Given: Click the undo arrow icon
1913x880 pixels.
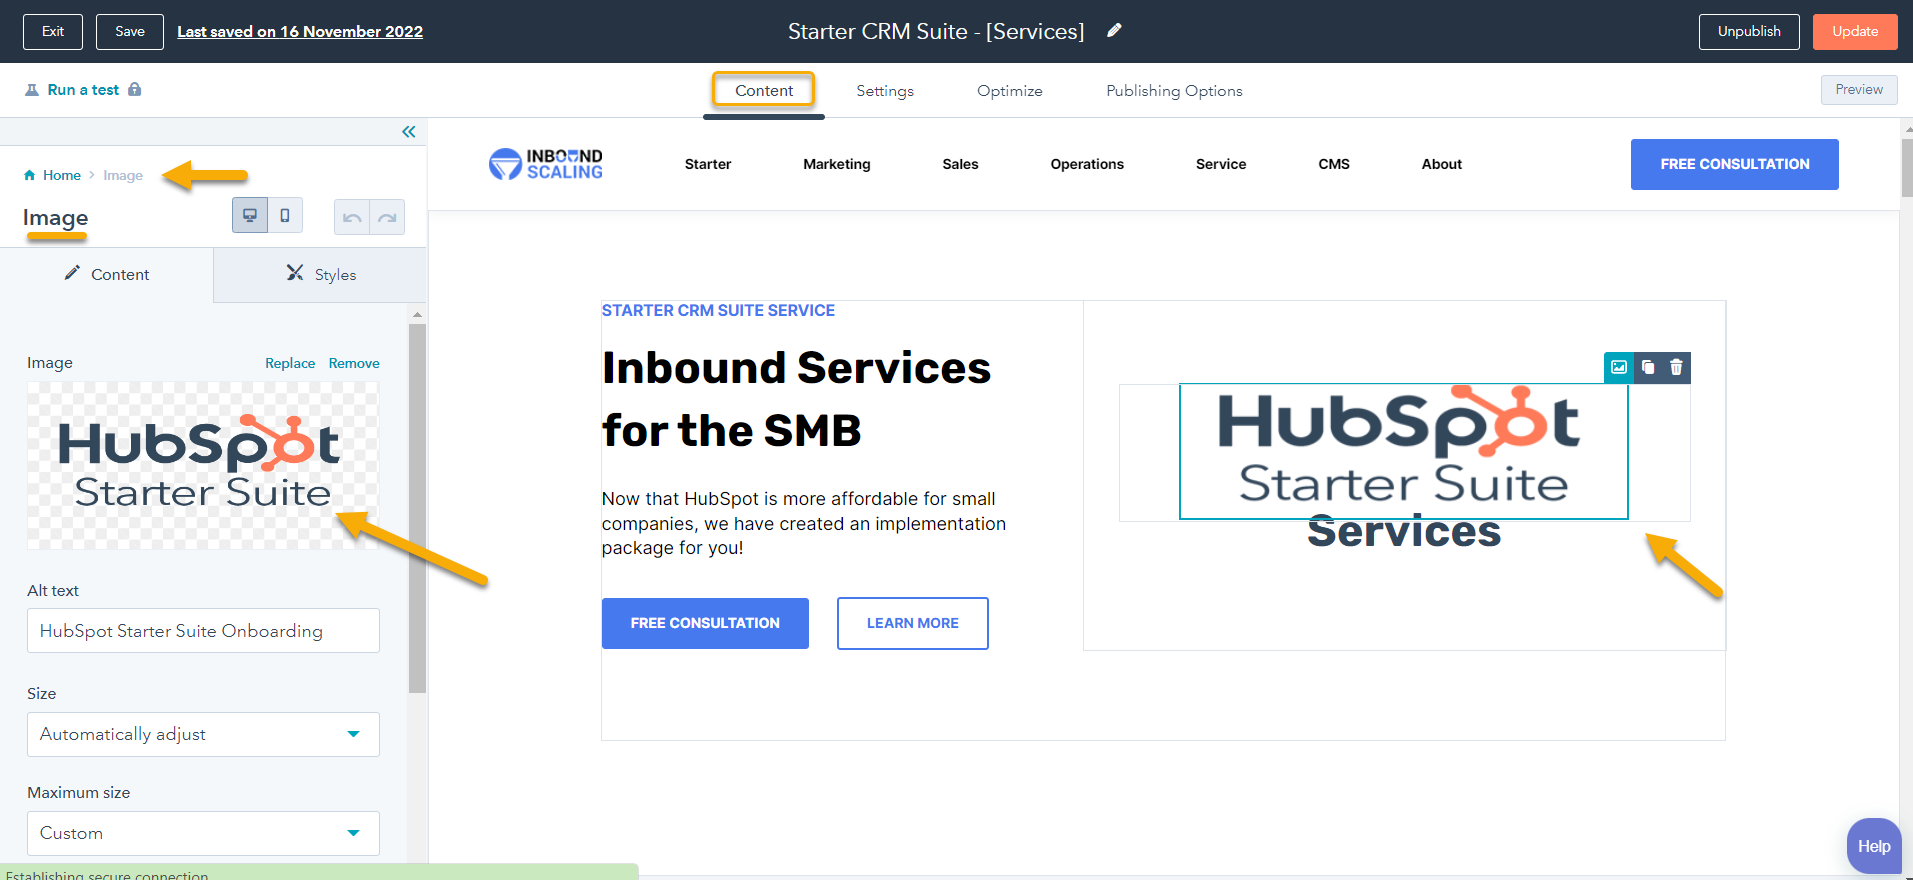Looking at the screenshot, I should pos(352,217).
